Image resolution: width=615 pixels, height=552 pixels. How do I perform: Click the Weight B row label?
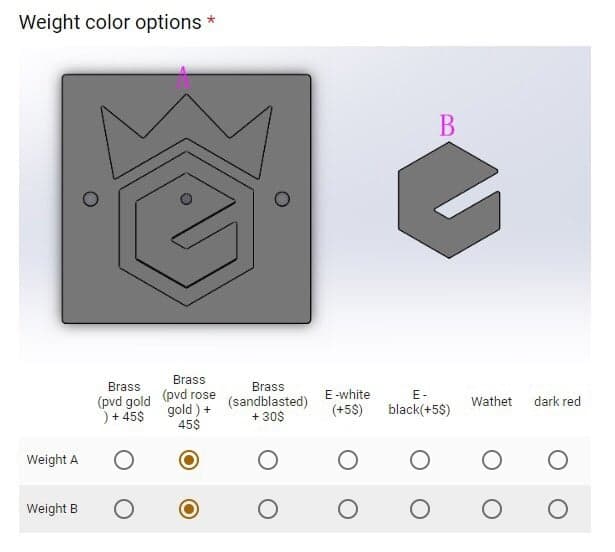point(52,509)
